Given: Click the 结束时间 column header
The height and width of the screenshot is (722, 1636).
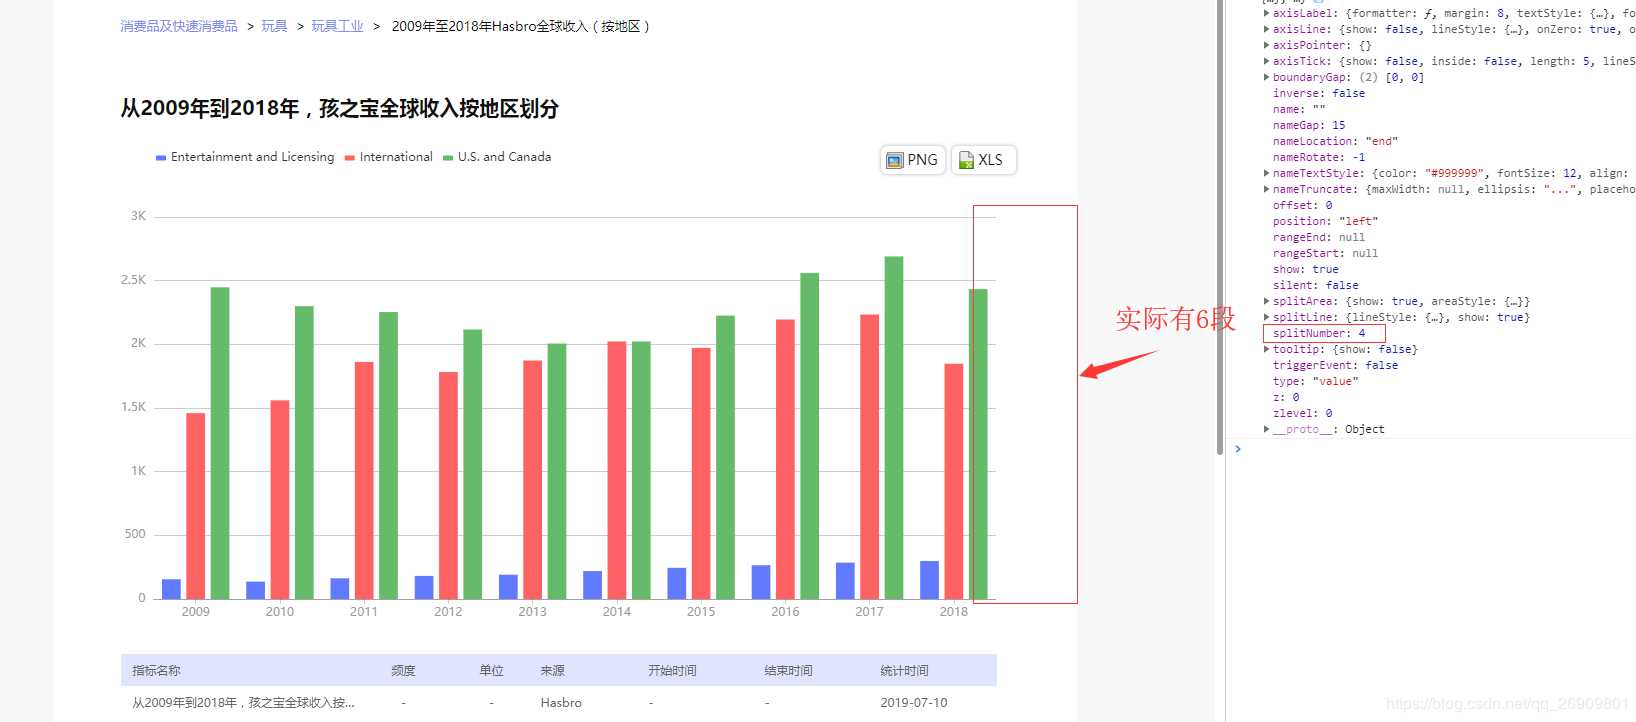Looking at the screenshot, I should tap(788, 671).
